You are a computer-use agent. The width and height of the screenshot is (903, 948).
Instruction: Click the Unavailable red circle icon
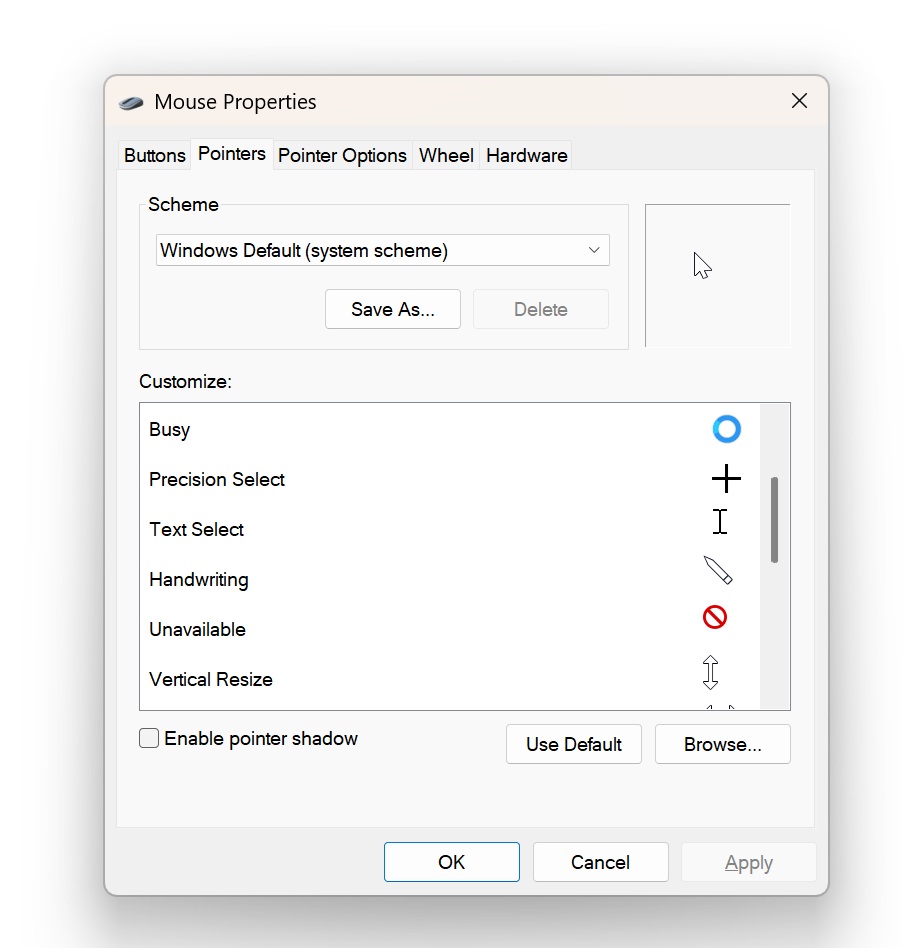(714, 617)
